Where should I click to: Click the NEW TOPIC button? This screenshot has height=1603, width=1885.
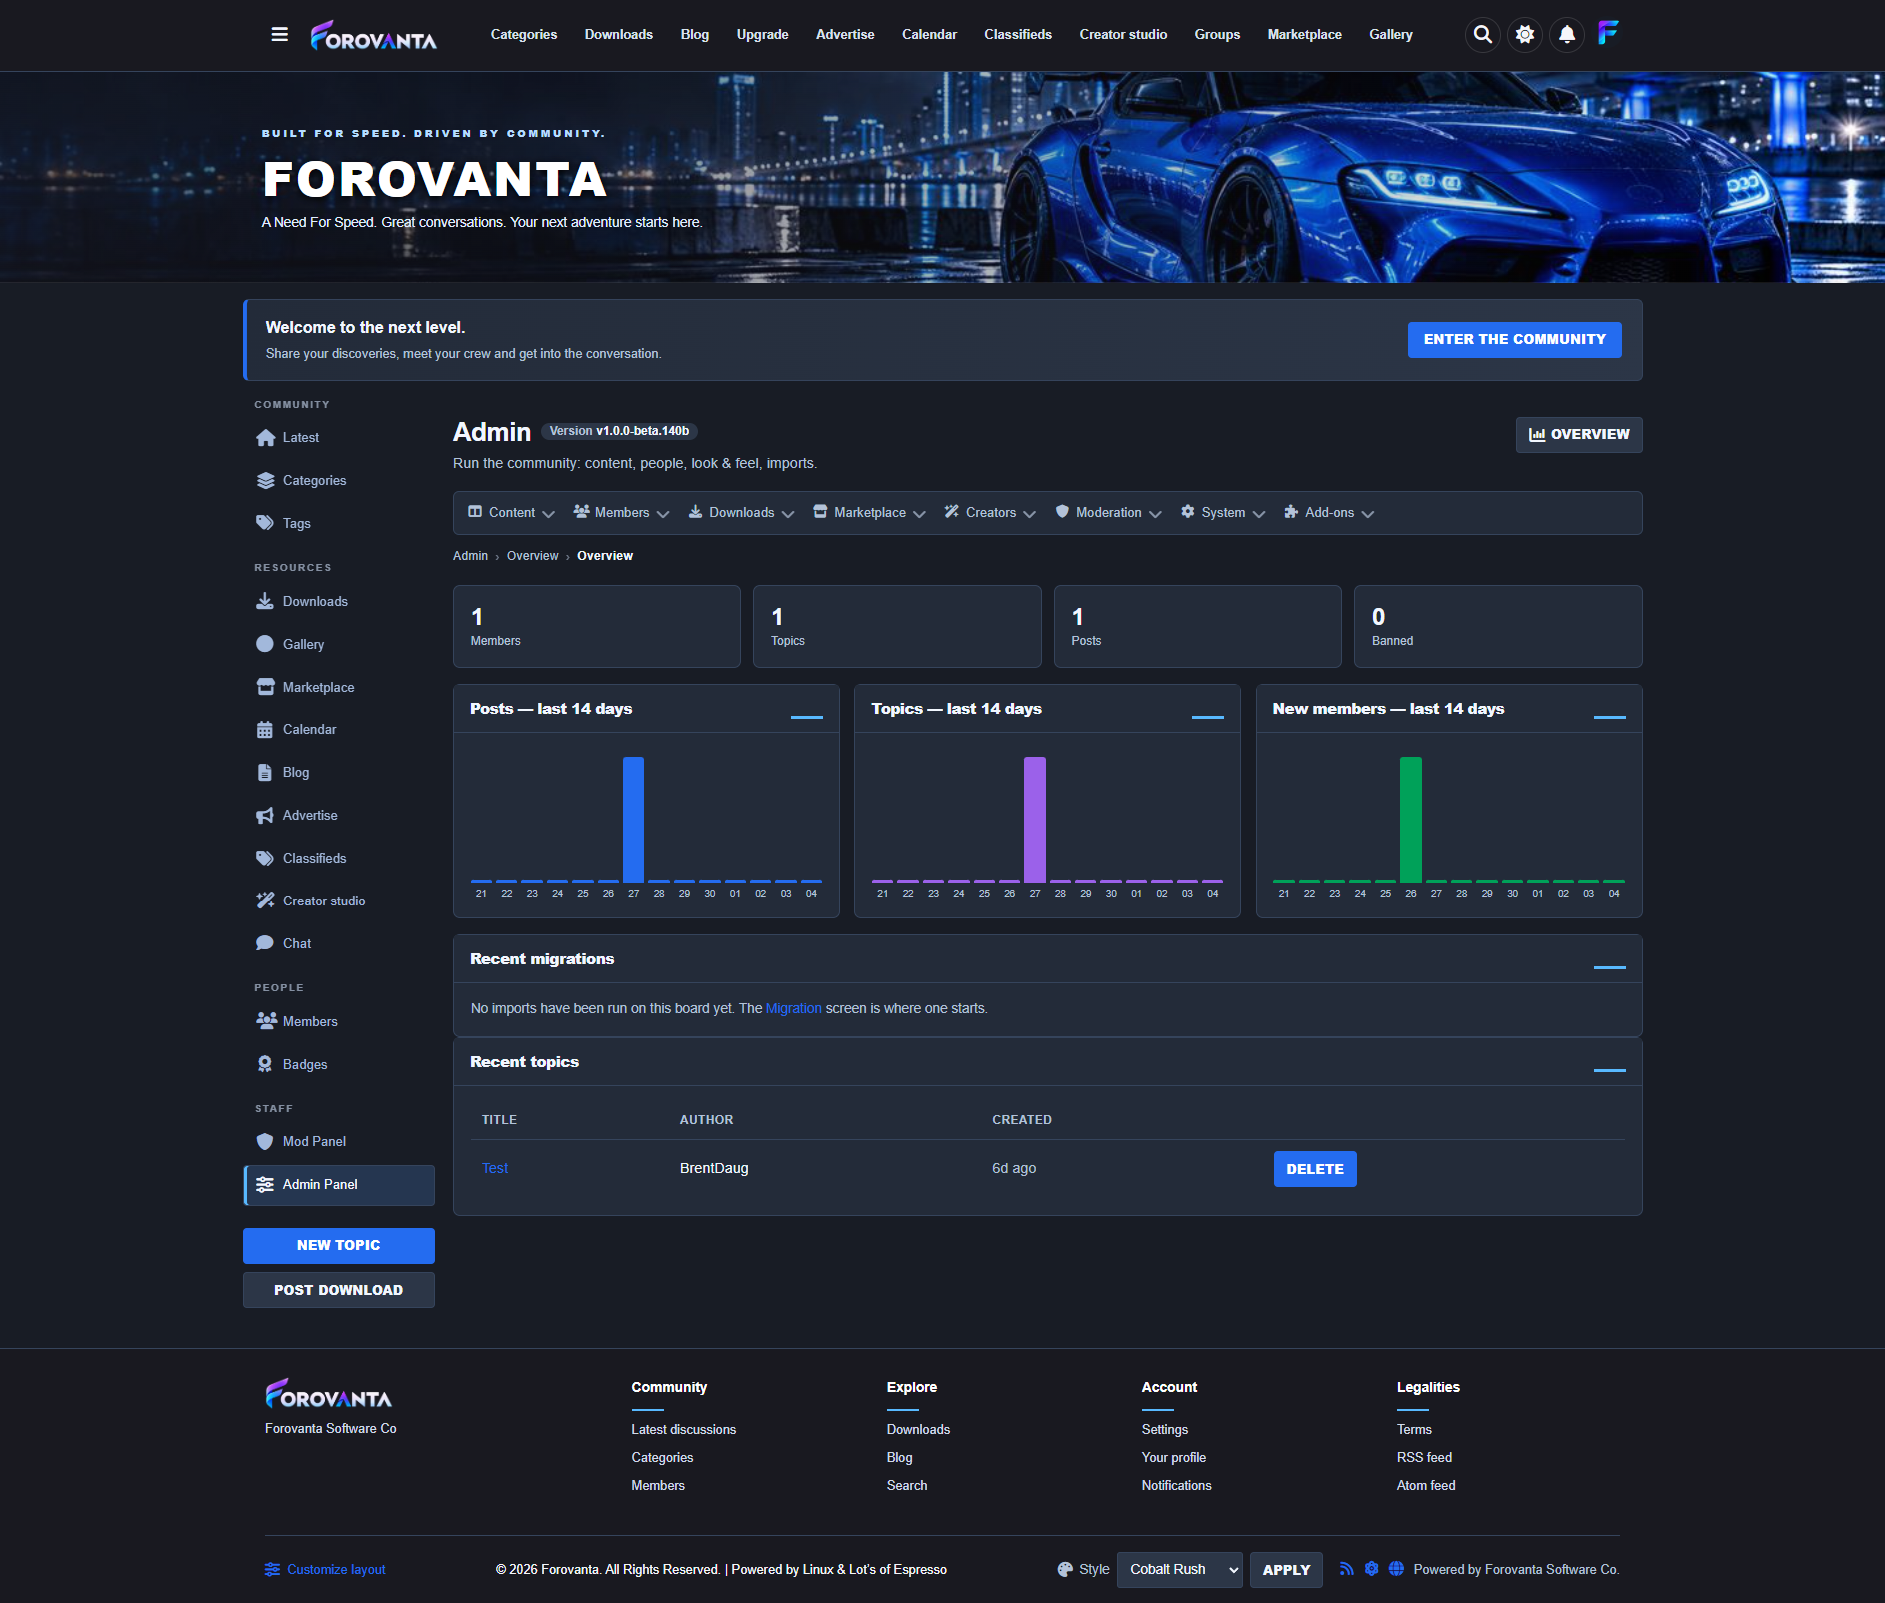click(339, 1245)
